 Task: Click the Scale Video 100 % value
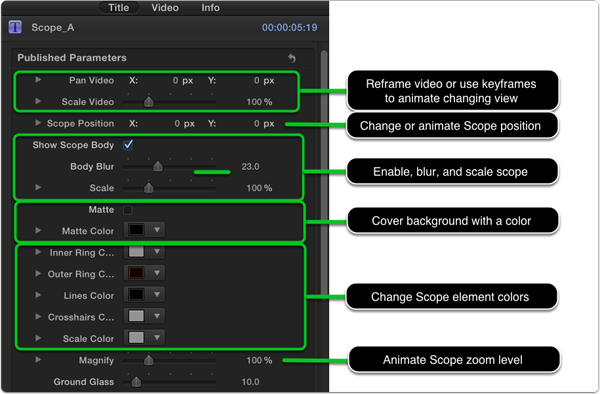coord(259,102)
